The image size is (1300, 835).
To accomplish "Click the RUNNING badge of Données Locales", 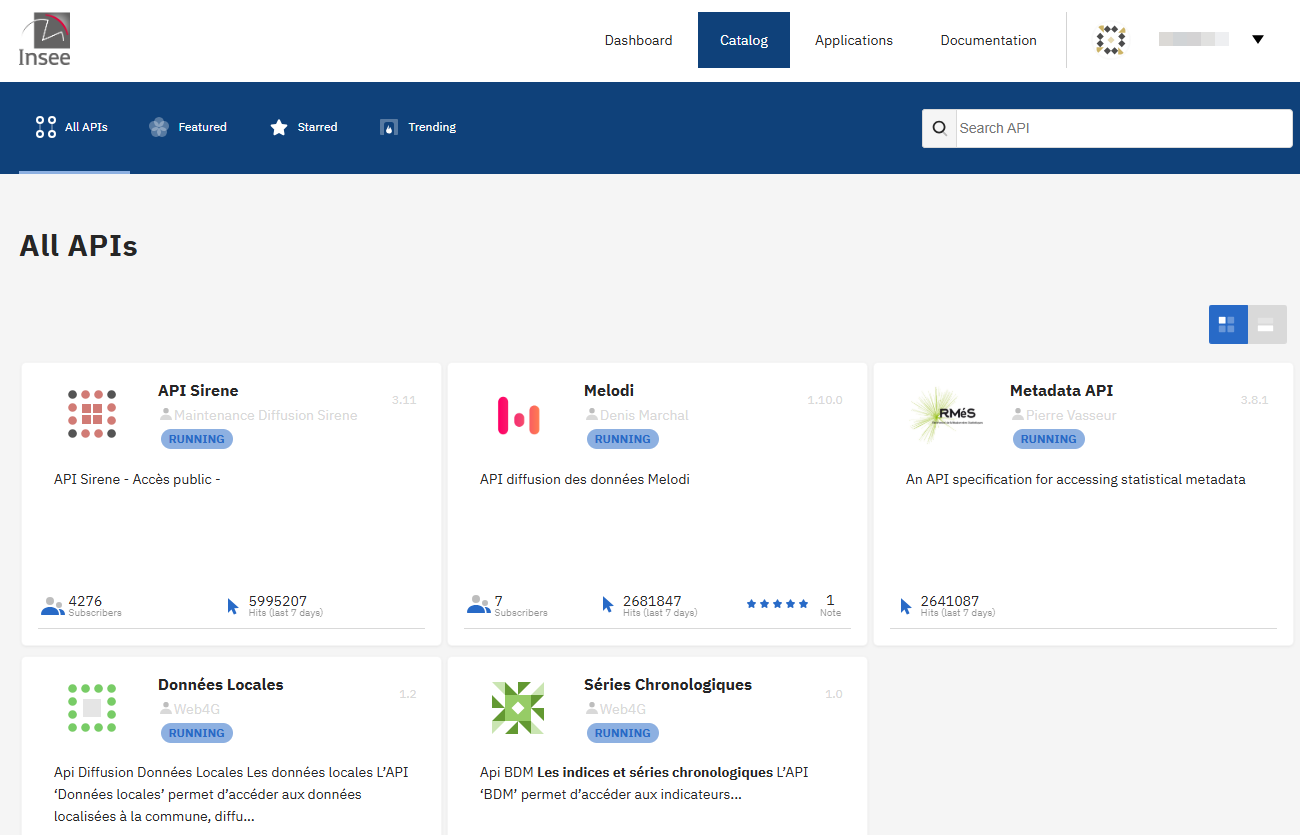I will (x=196, y=733).
